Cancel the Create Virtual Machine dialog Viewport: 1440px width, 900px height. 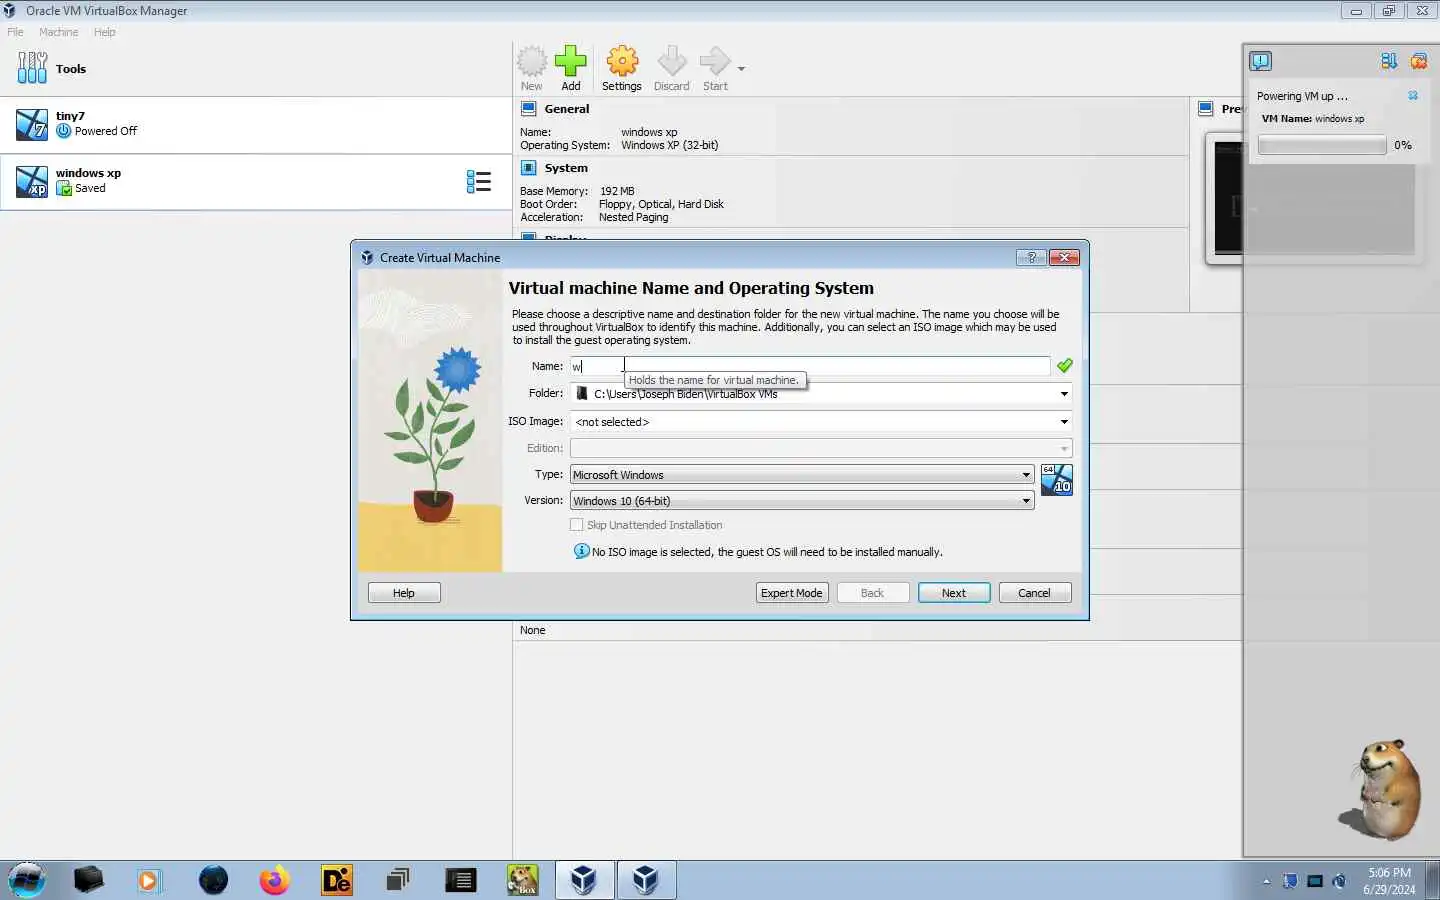[x=1035, y=593]
